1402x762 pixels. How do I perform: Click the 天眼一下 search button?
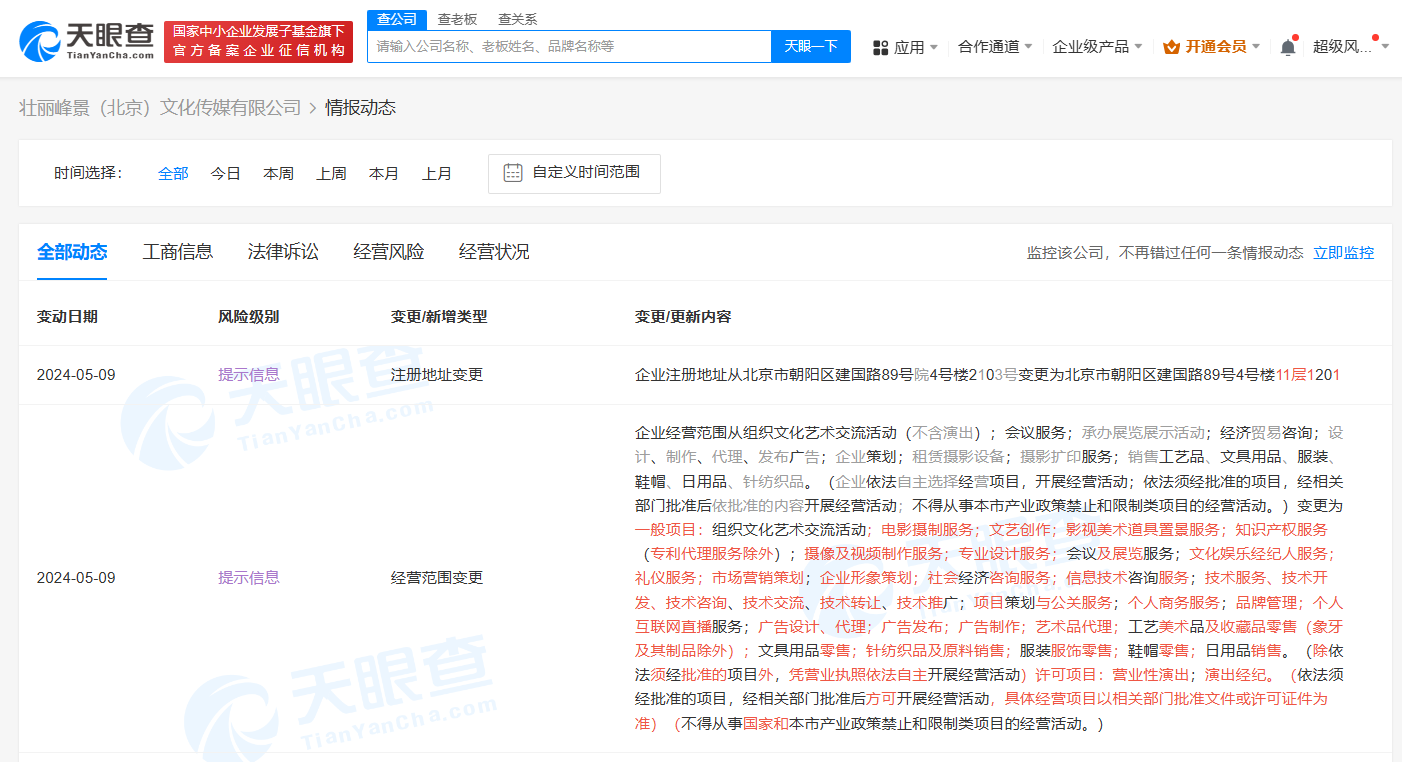[811, 46]
